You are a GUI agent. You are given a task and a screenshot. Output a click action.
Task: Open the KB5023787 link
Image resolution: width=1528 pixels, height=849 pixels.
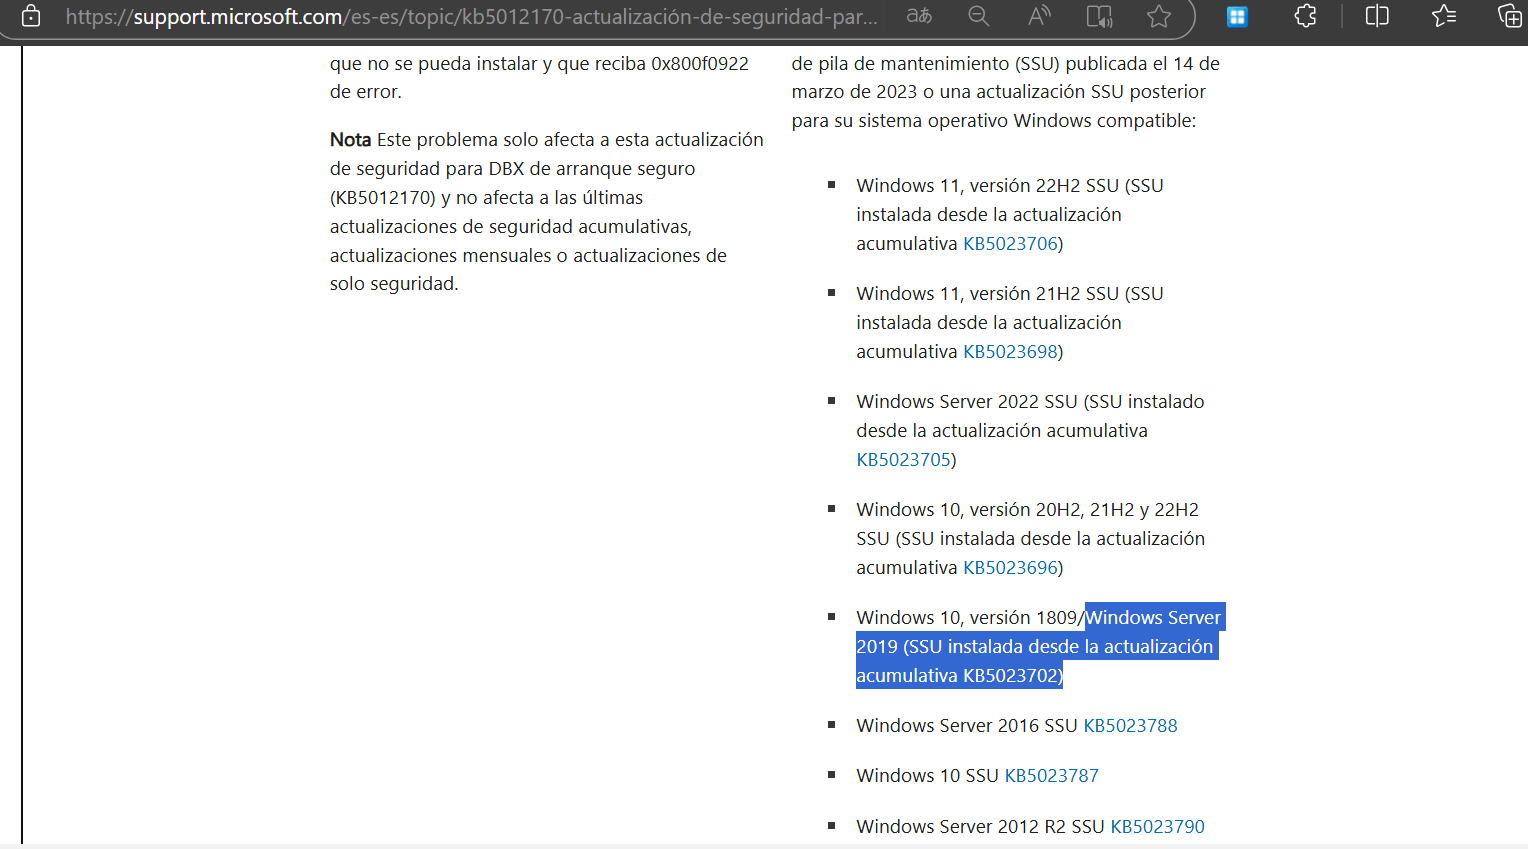pos(1051,775)
